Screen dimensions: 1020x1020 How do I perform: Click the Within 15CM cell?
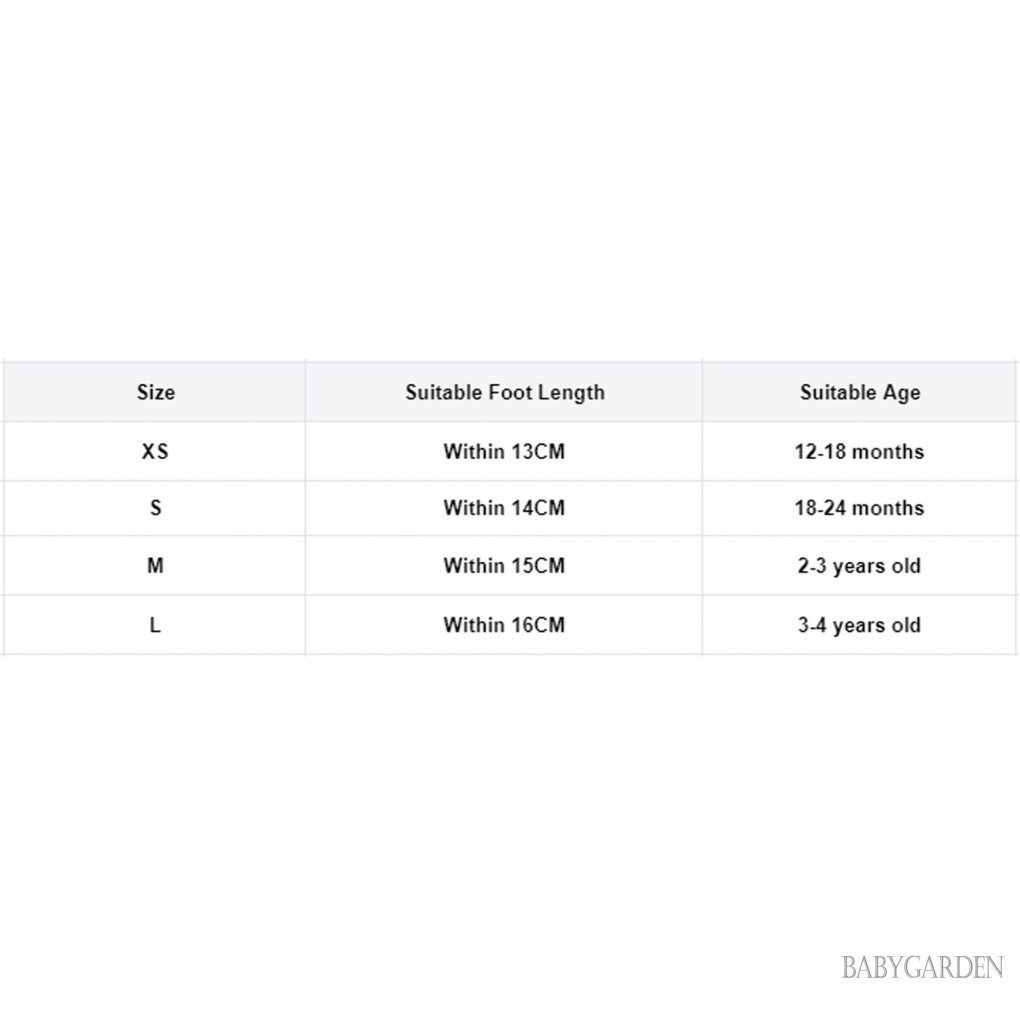click(x=504, y=565)
